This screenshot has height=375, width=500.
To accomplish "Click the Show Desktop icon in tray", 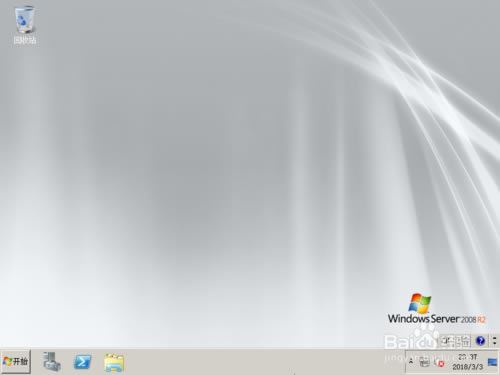I will 492,362.
